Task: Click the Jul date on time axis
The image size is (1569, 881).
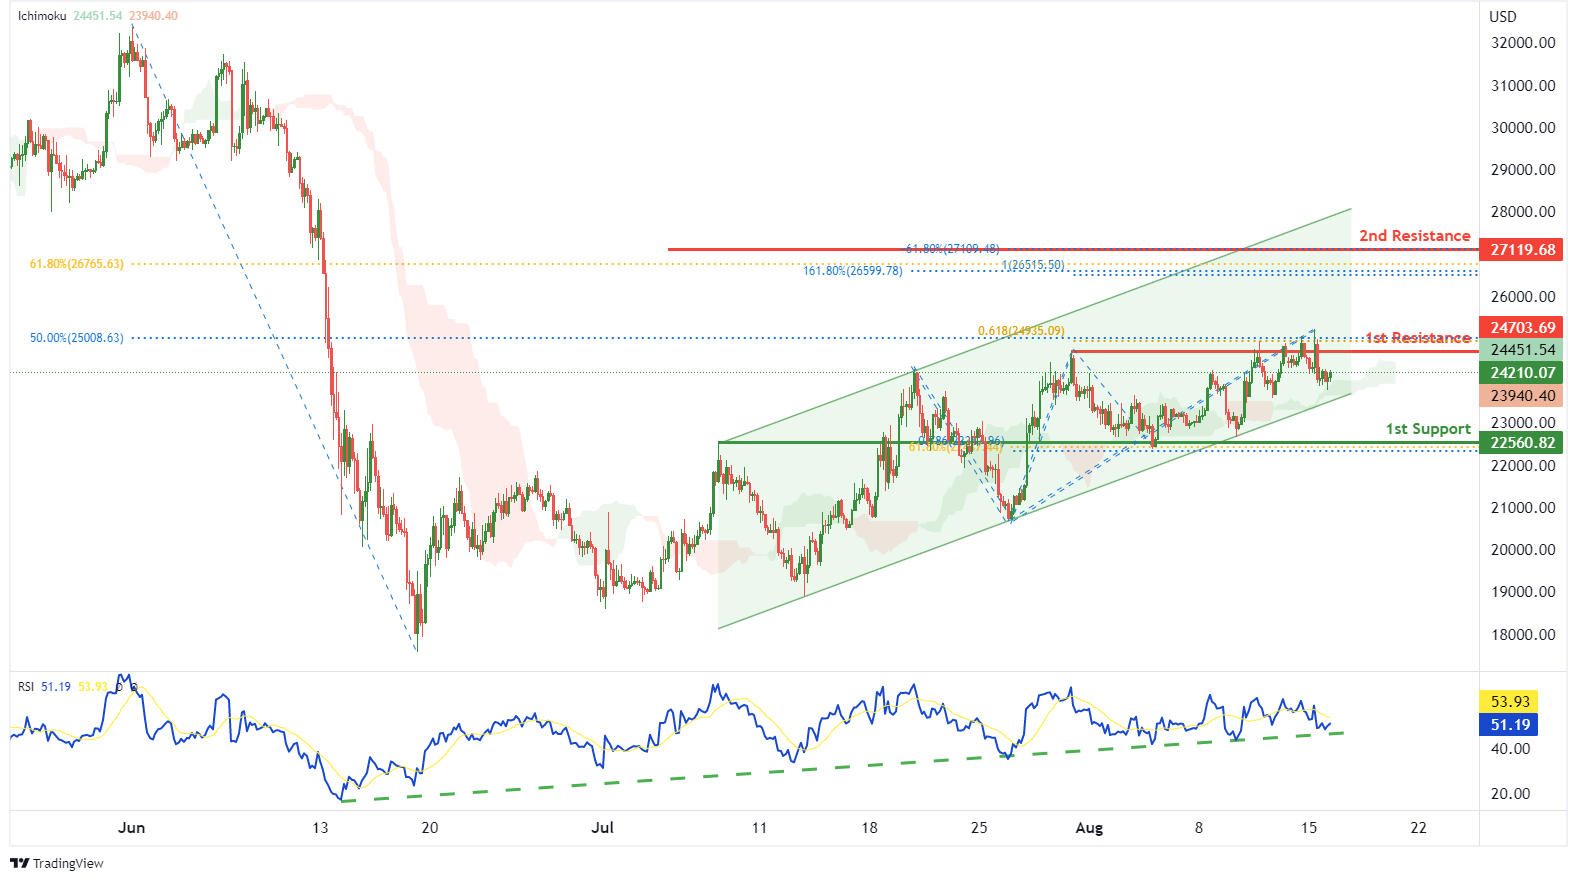Action: pos(602,828)
